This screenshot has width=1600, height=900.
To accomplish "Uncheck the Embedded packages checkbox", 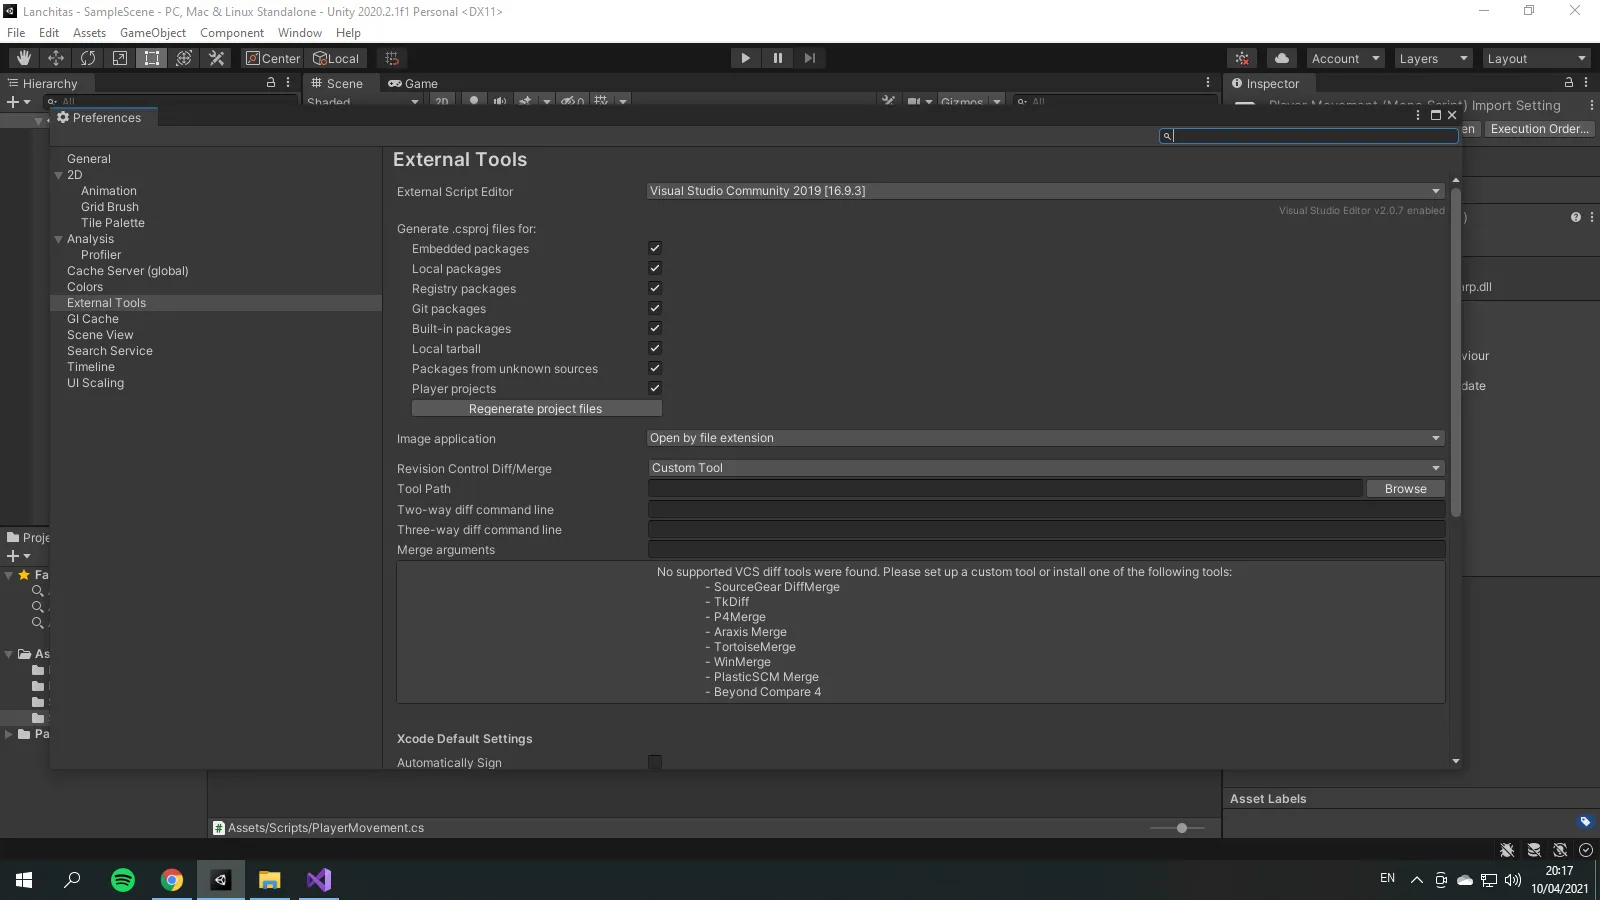I will [655, 248].
